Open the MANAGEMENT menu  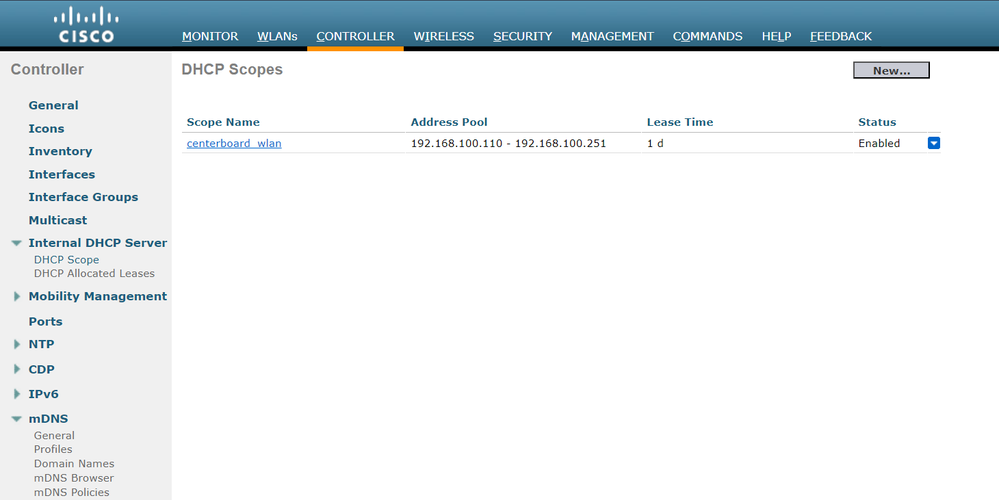[x=612, y=36]
